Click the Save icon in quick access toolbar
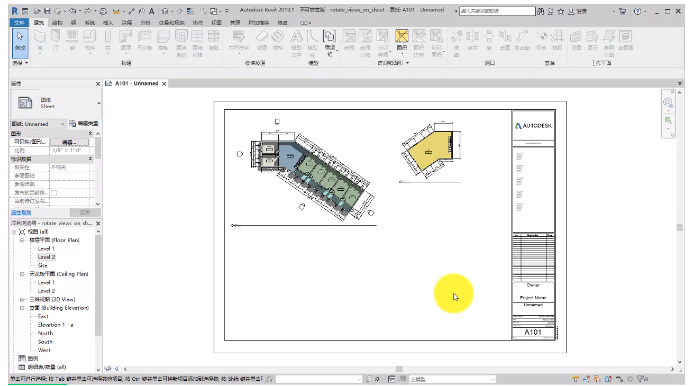 tap(47, 11)
